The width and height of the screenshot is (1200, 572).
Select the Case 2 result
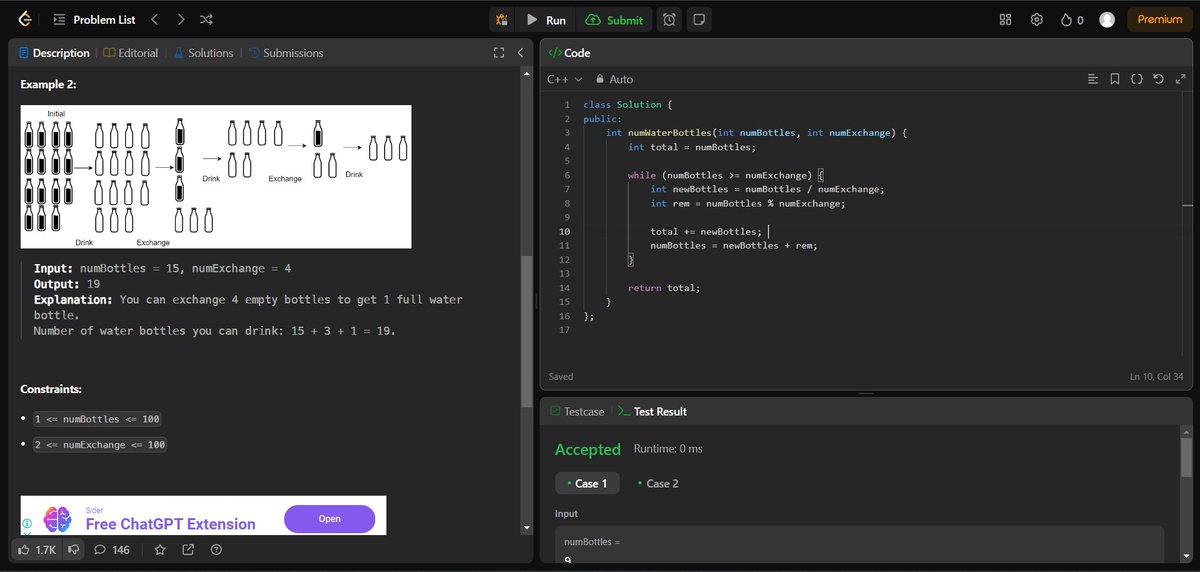658,483
